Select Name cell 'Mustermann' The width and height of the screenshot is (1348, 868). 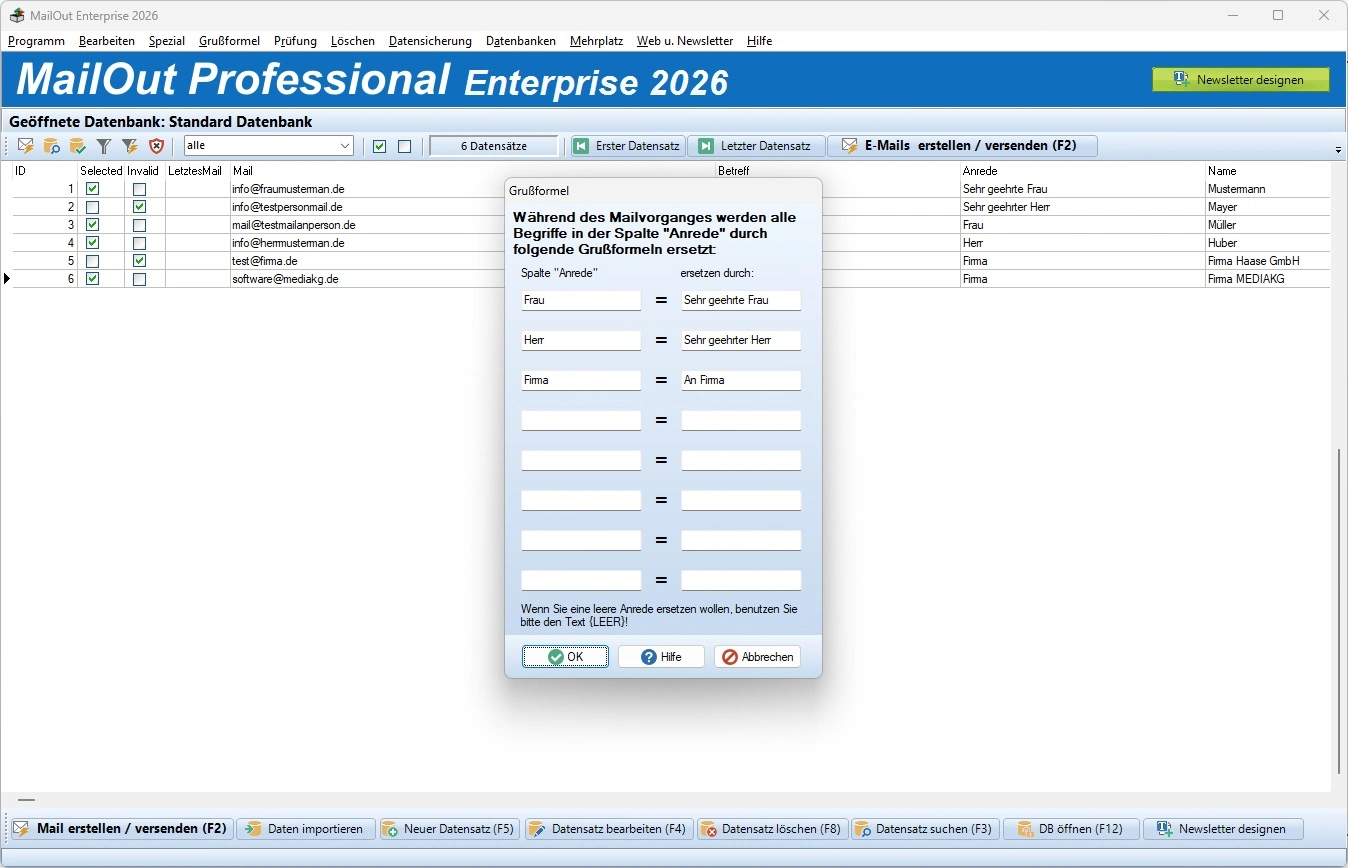[x=1268, y=189]
